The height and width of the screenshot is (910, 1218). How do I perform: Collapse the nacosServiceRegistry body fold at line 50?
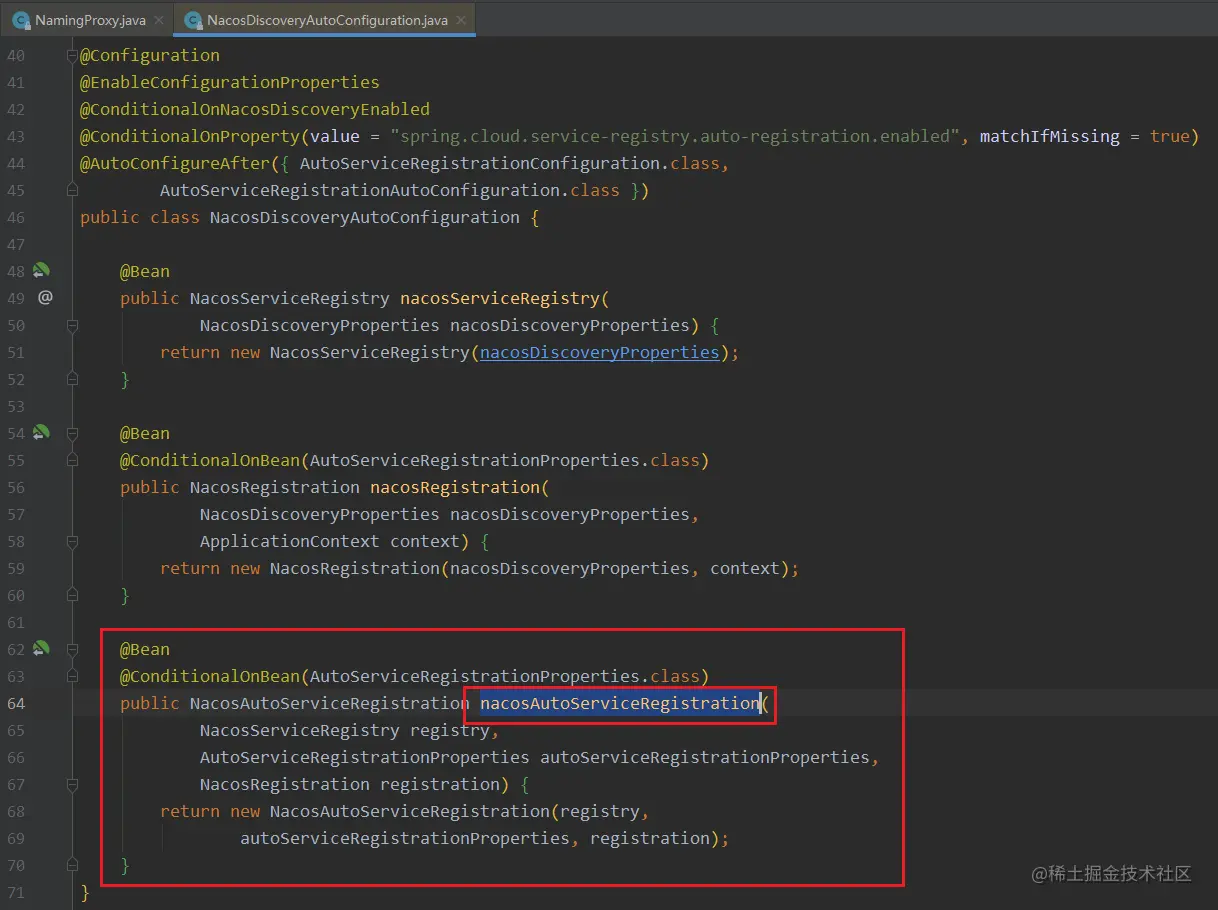click(x=72, y=325)
